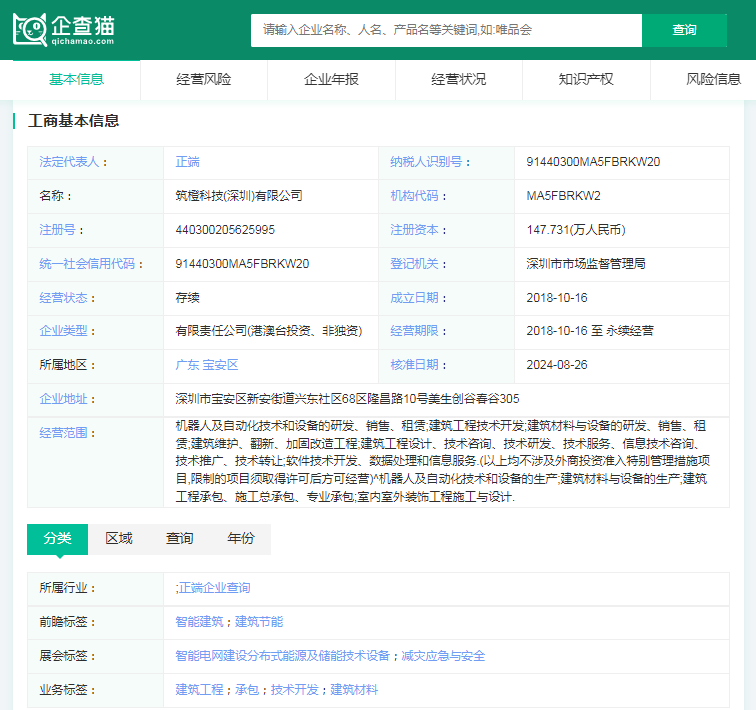Open the 广东 宝安区 region link
Viewport: 756px width, 710px height.
[207, 365]
